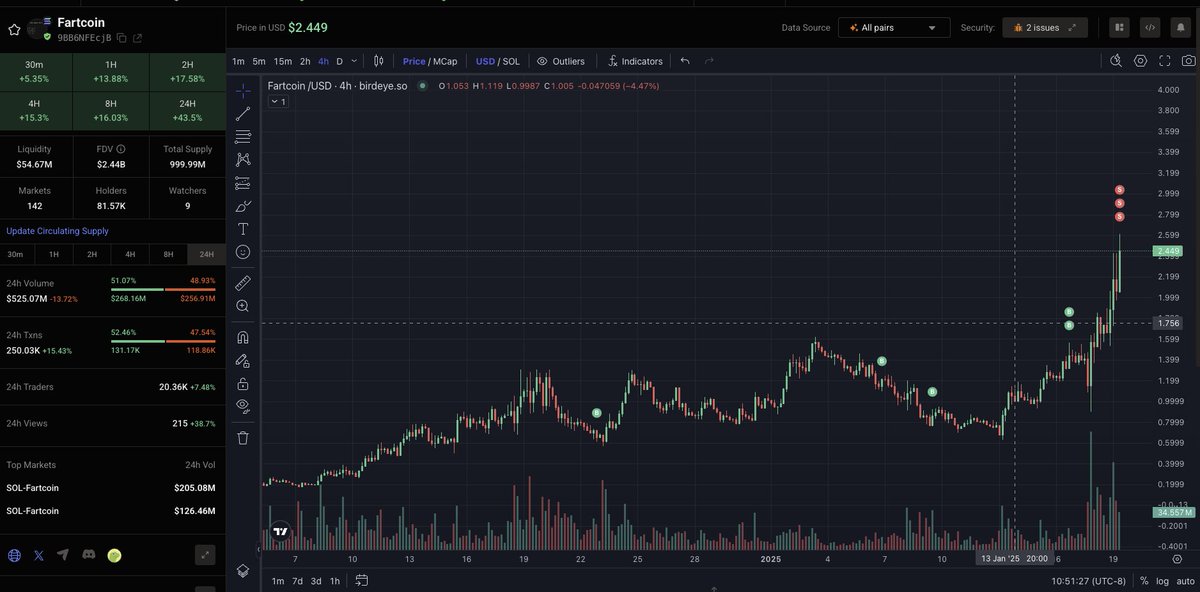Image resolution: width=1200 pixels, height=592 pixels.
Task: Toggle percent scale on price axis
Action: pyautogui.click(x=1144, y=580)
